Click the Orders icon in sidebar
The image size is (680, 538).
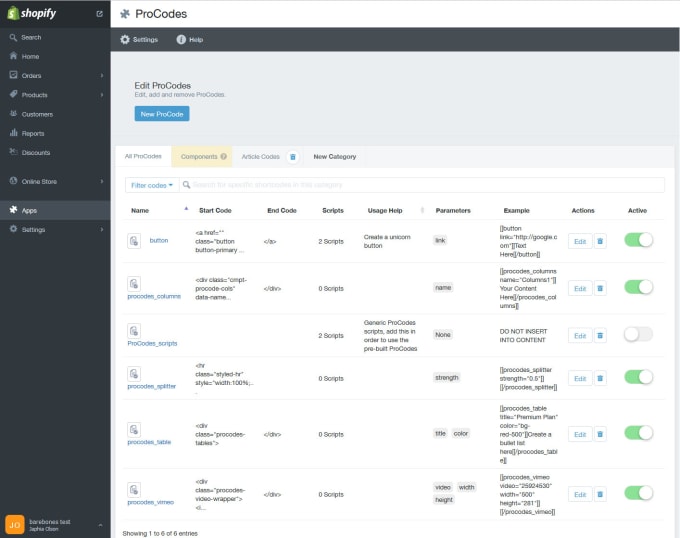(13, 75)
